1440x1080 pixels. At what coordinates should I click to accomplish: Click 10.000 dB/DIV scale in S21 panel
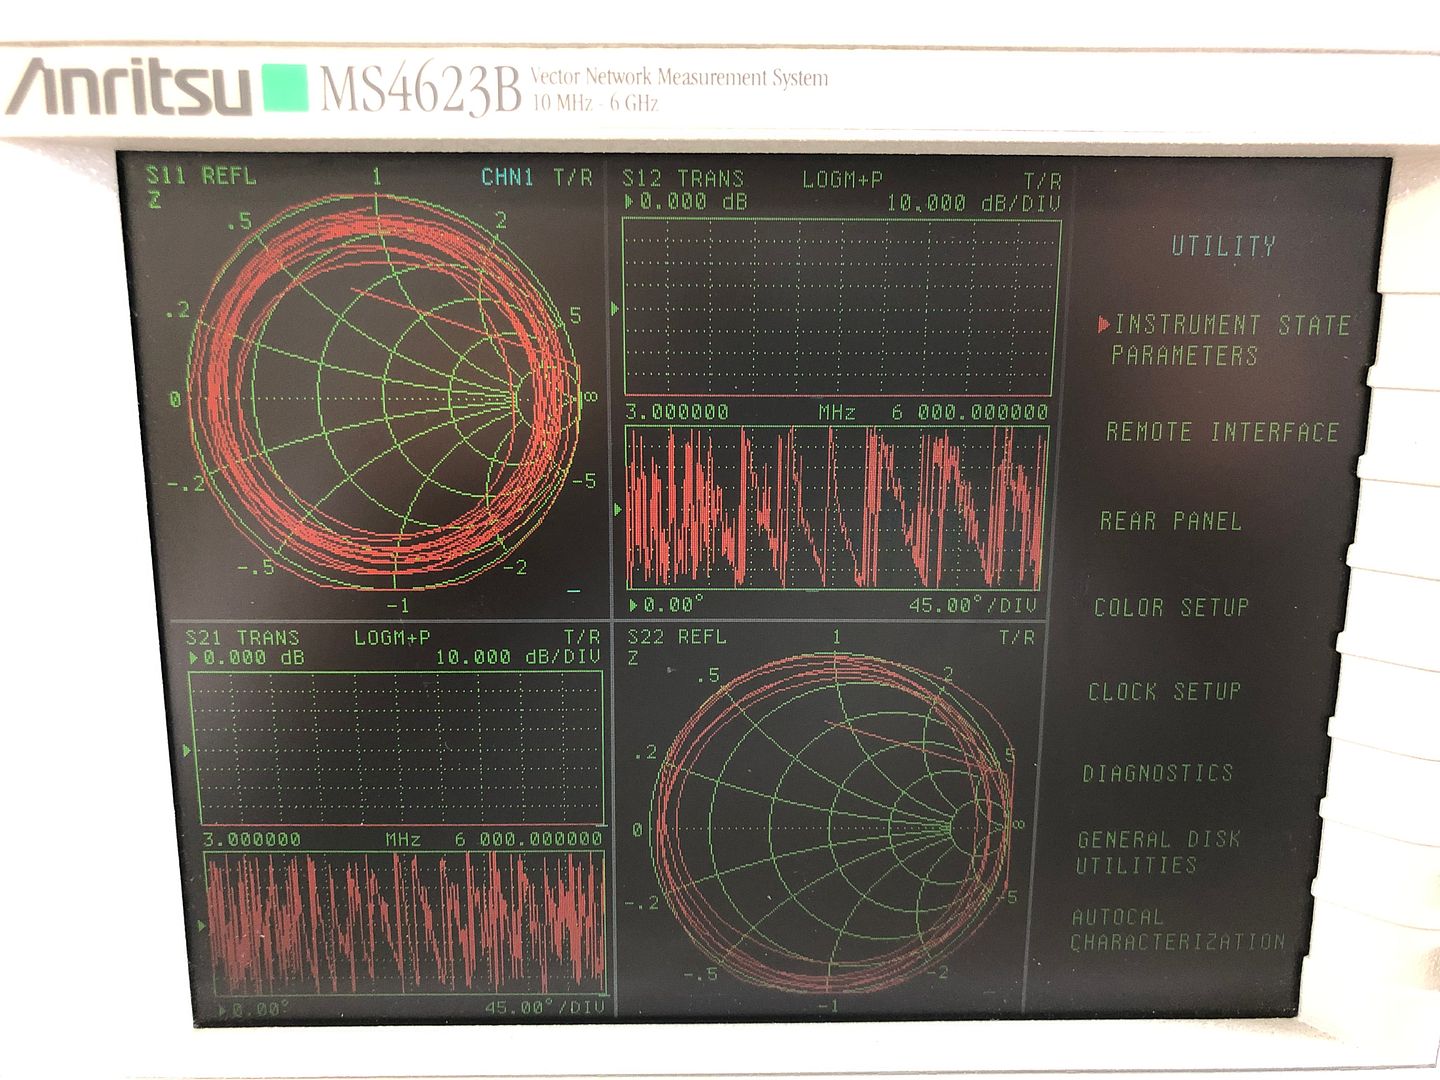tap(518, 657)
